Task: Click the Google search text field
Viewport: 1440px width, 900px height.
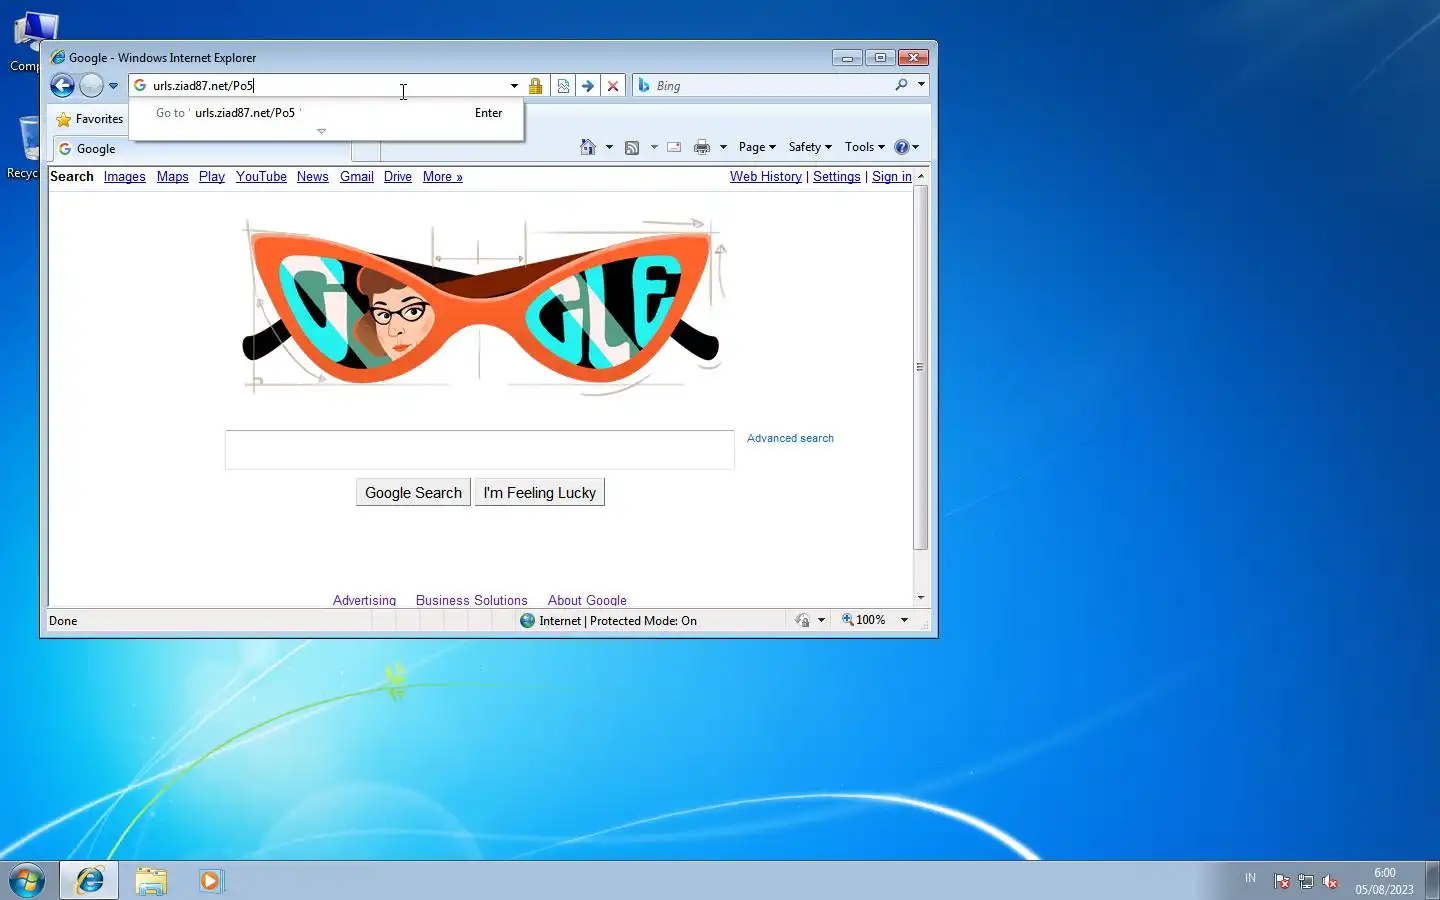Action: click(x=479, y=450)
